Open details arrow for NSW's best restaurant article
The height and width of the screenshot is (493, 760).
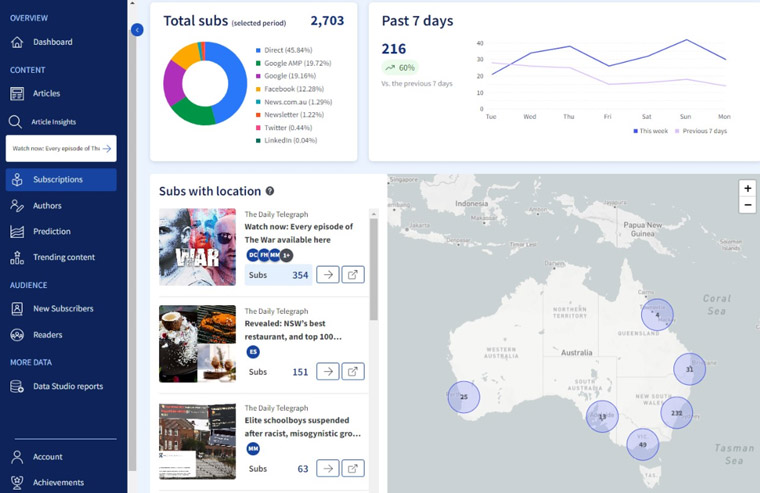328,371
